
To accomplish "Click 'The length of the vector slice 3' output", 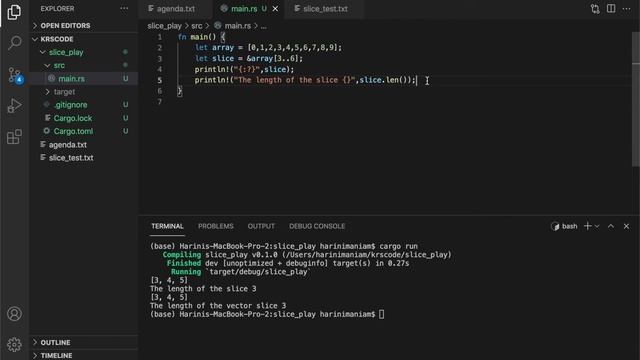I will coord(218,306).
